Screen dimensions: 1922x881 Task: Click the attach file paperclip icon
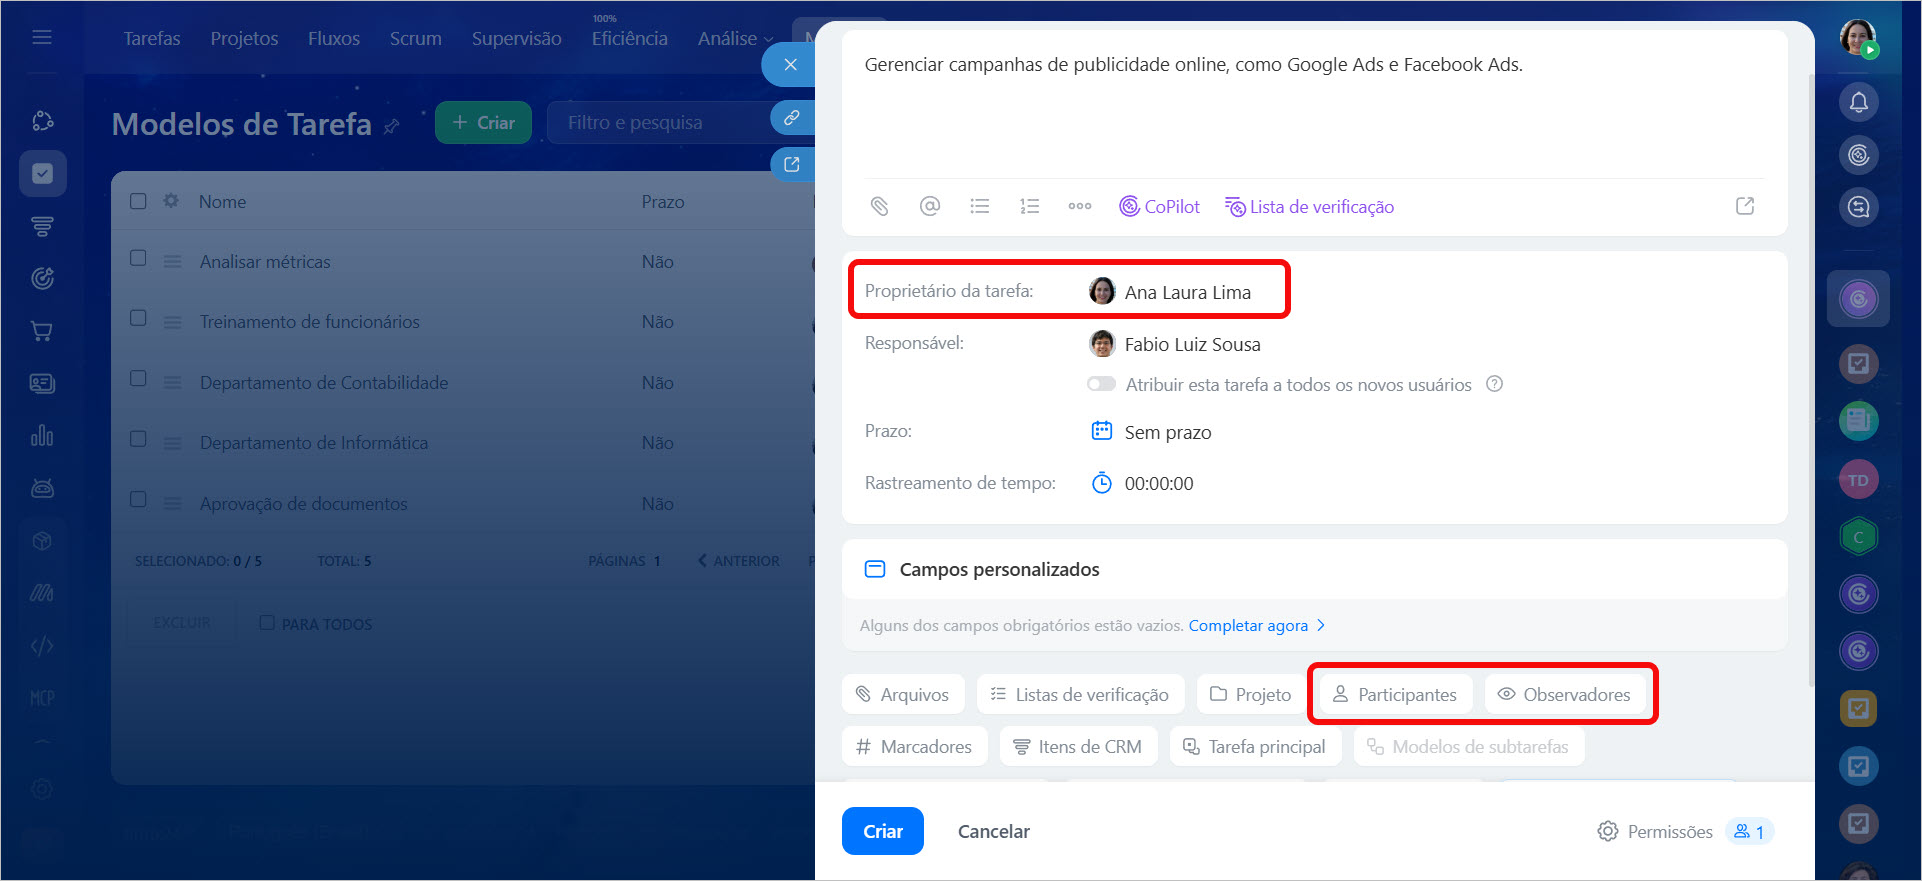click(x=879, y=206)
